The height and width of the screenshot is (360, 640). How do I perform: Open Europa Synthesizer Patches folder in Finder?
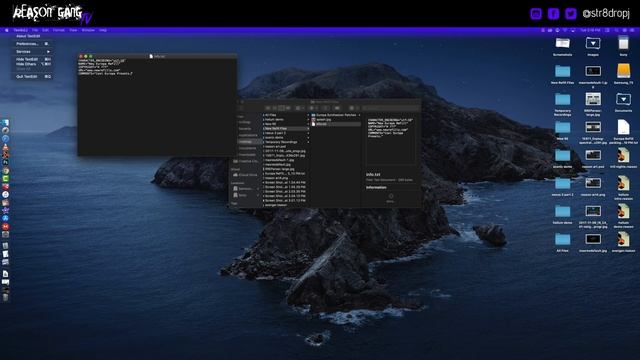[336, 115]
